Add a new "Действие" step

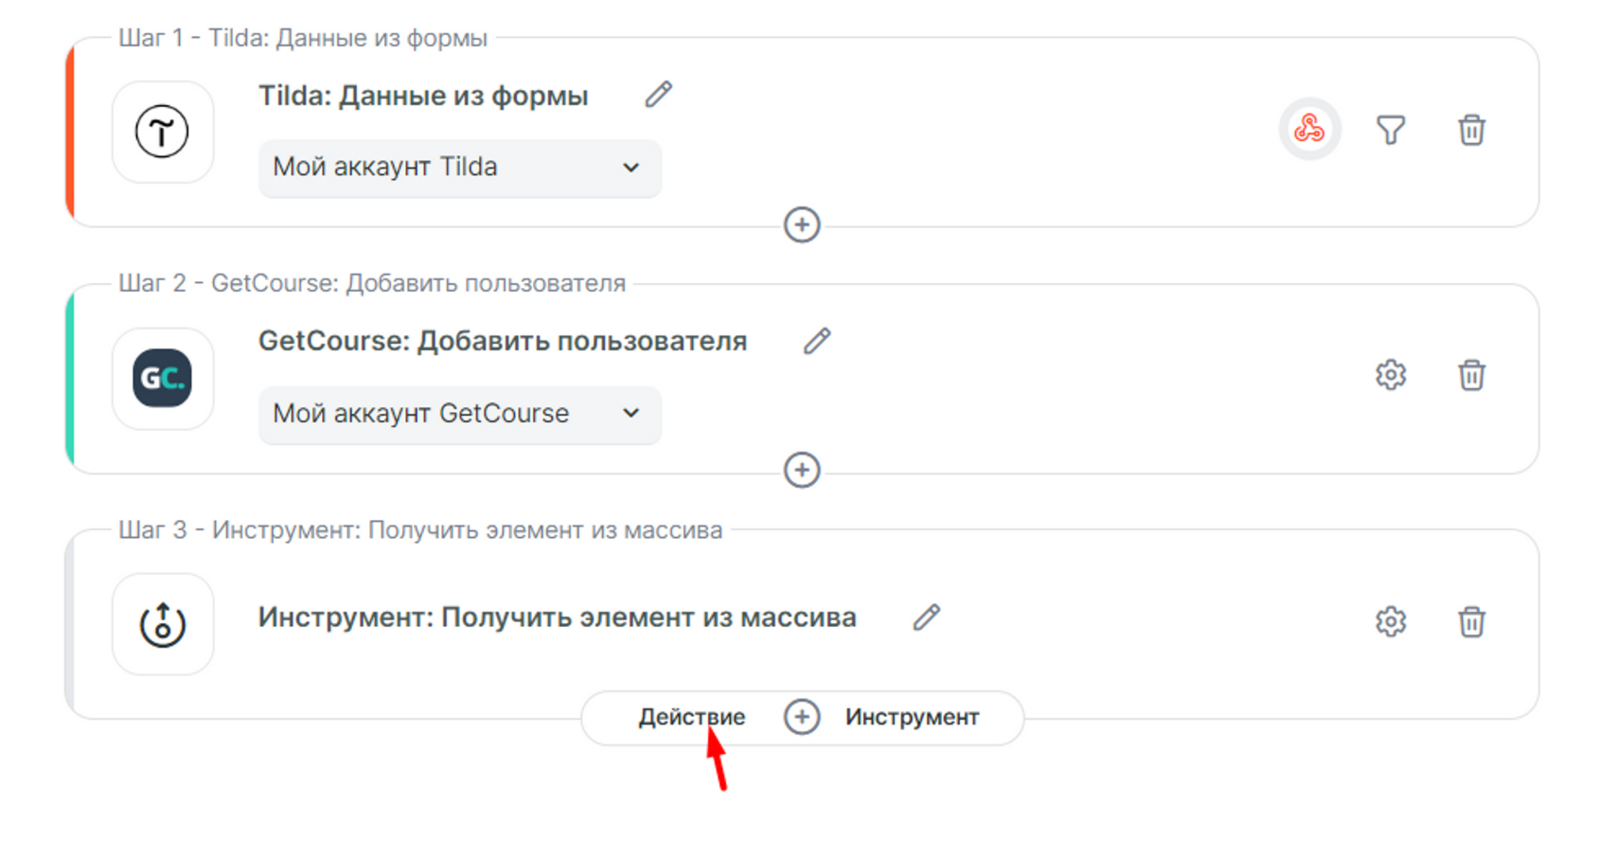(x=691, y=717)
